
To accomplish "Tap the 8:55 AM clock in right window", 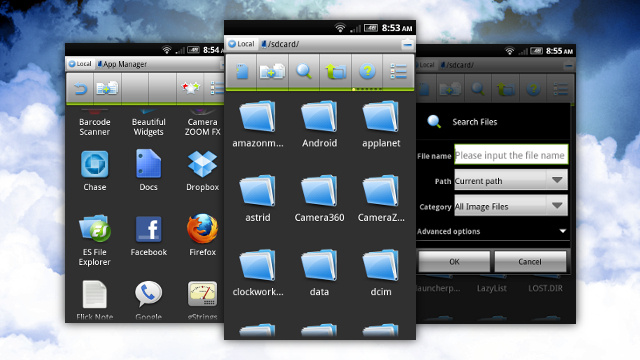I will 559,51.
